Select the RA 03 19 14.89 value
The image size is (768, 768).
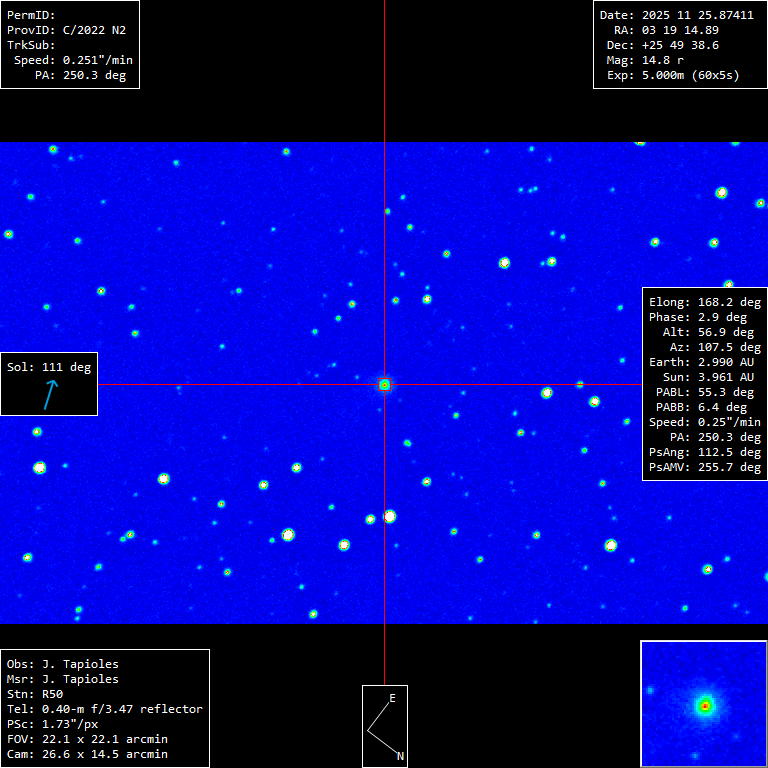[666, 30]
